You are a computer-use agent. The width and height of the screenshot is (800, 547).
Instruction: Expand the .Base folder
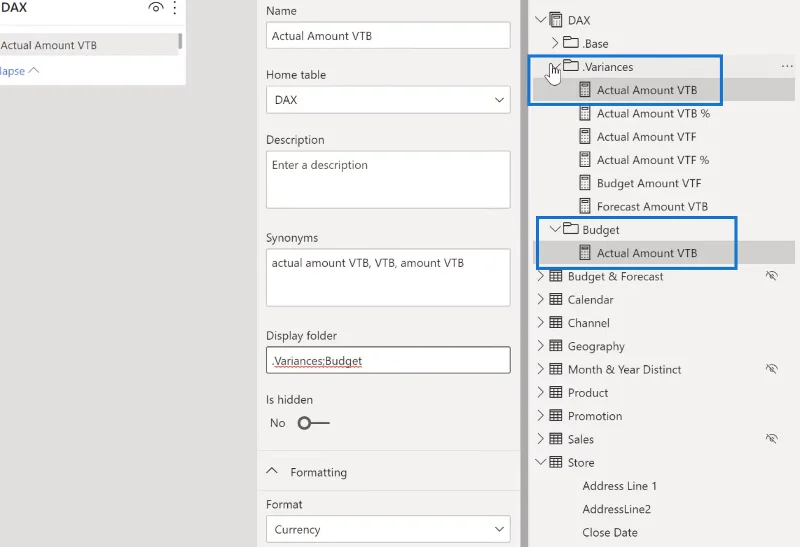(555, 43)
